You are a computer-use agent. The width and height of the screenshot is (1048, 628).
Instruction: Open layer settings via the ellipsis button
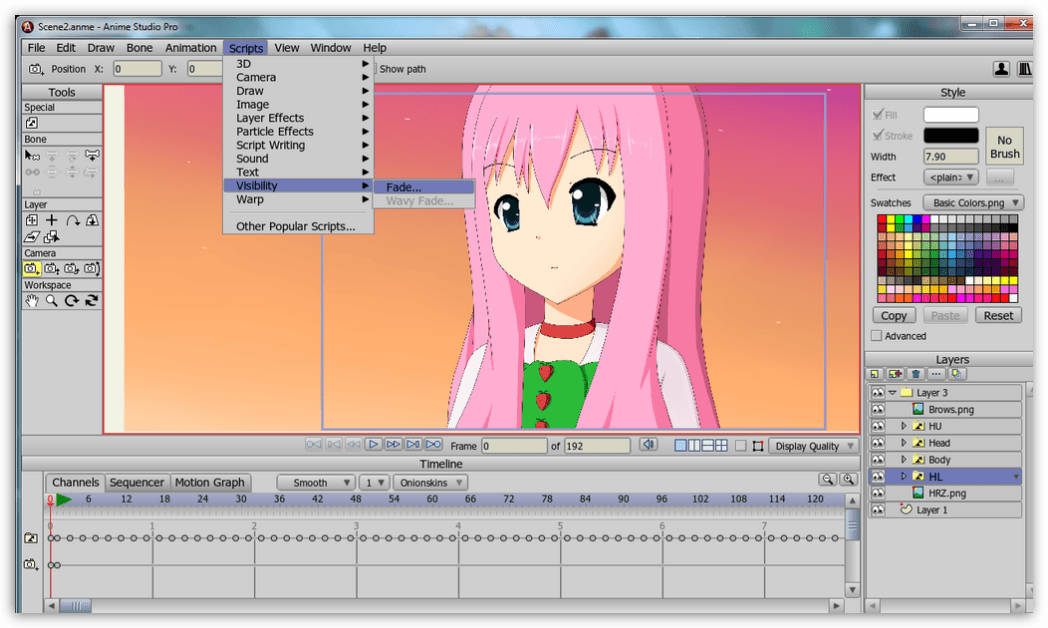[x=936, y=374]
